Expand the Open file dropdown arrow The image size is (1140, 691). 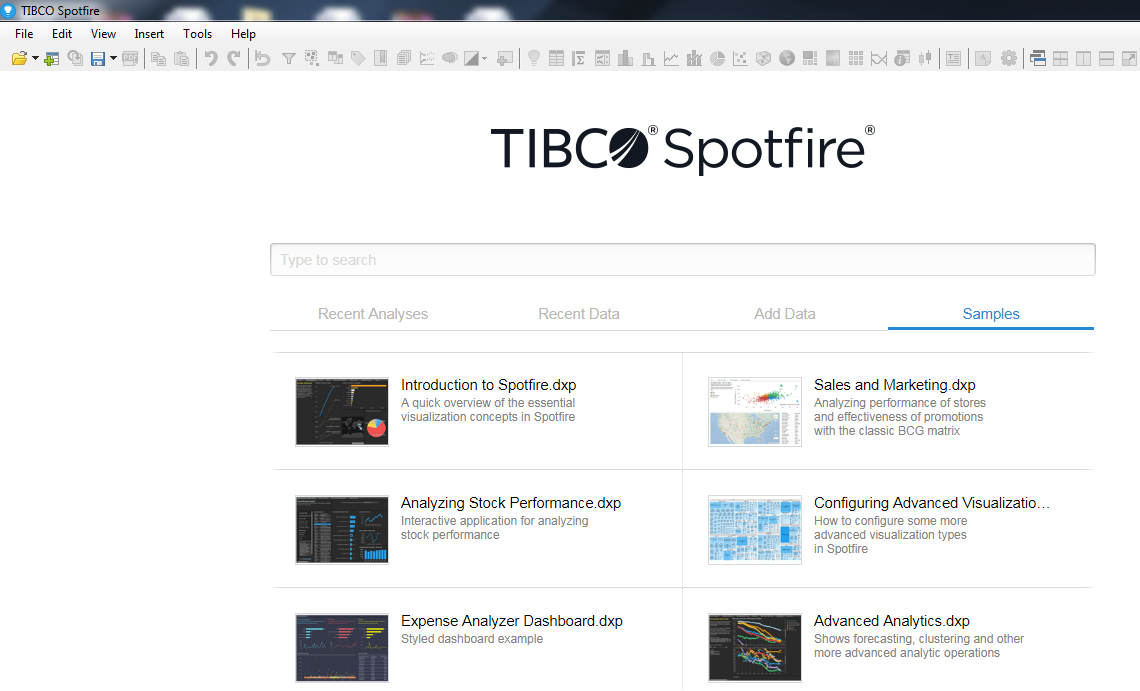coord(36,59)
